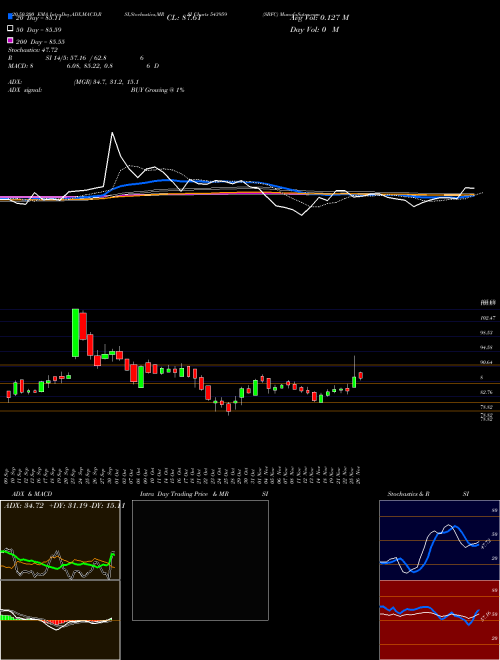This screenshot has width=500, height=660.
Task: Click the '(MGR) 34.7, 31.2, 15.1' ADX values
Action: 106,82
